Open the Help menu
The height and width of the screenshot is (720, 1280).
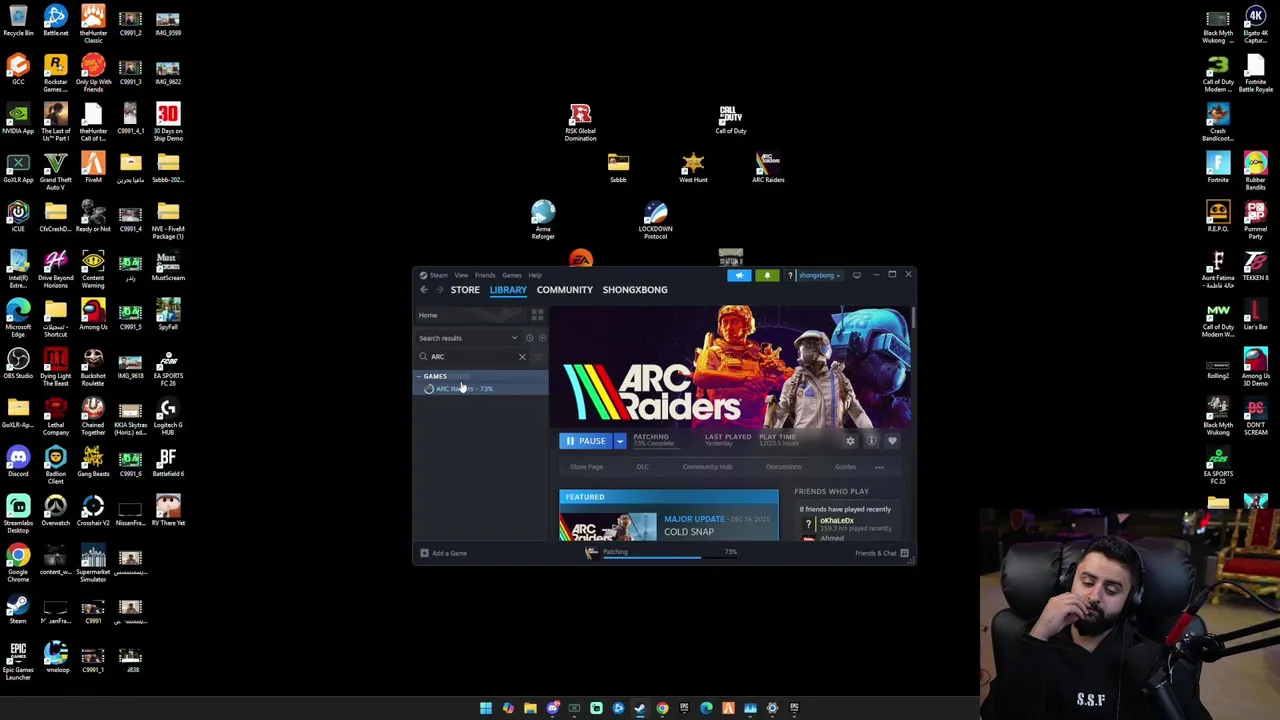tap(535, 275)
